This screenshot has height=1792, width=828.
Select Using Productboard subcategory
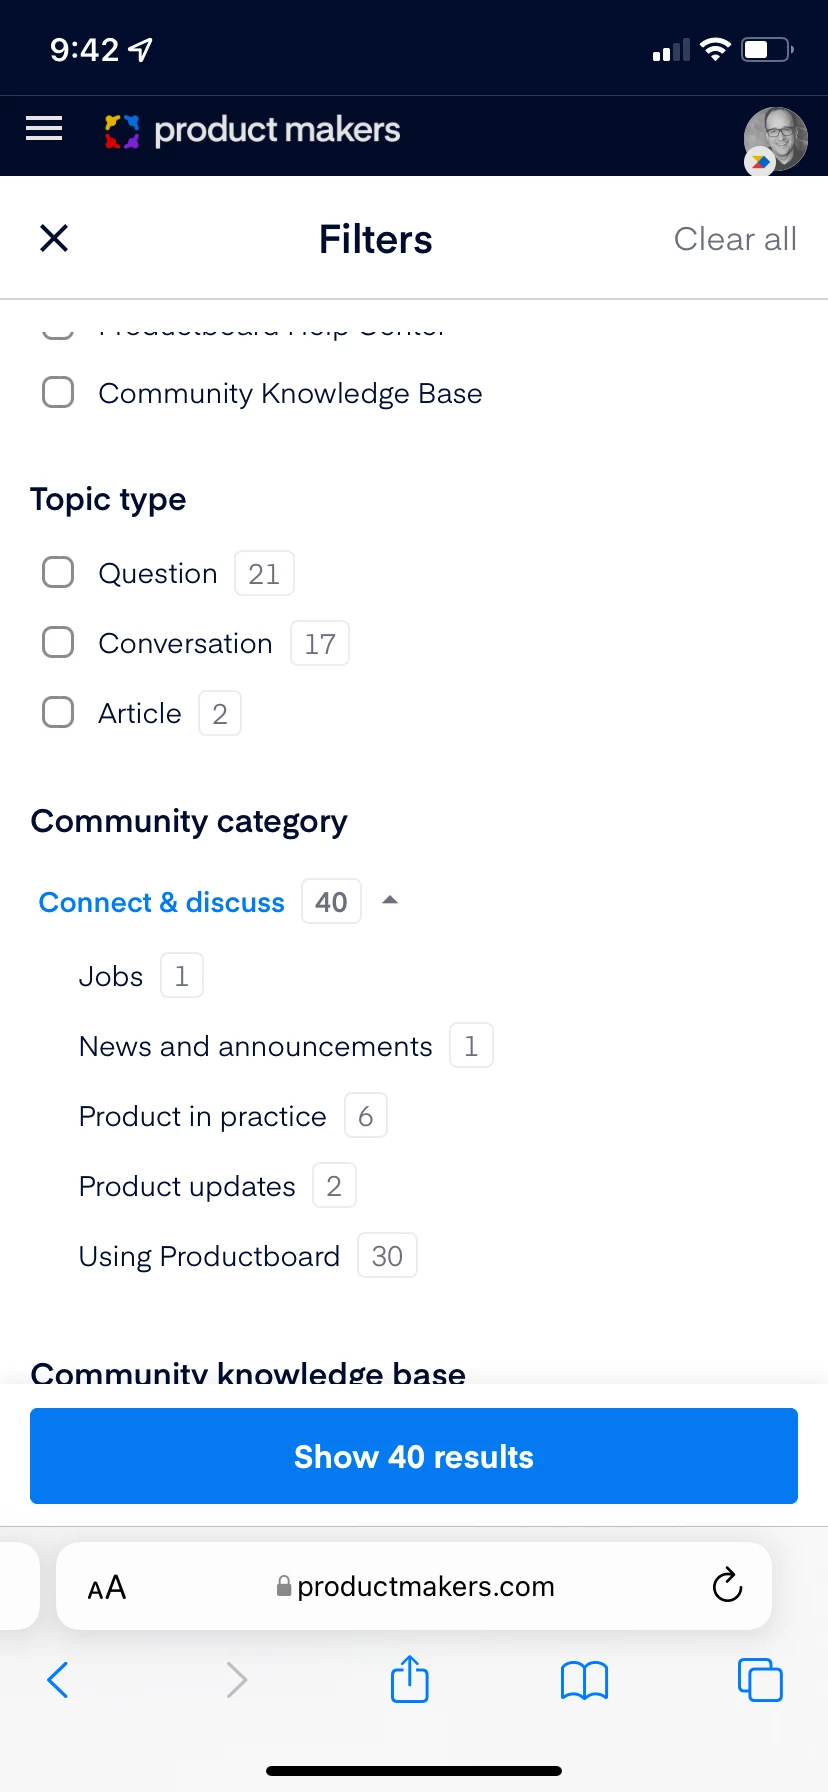[209, 1256]
